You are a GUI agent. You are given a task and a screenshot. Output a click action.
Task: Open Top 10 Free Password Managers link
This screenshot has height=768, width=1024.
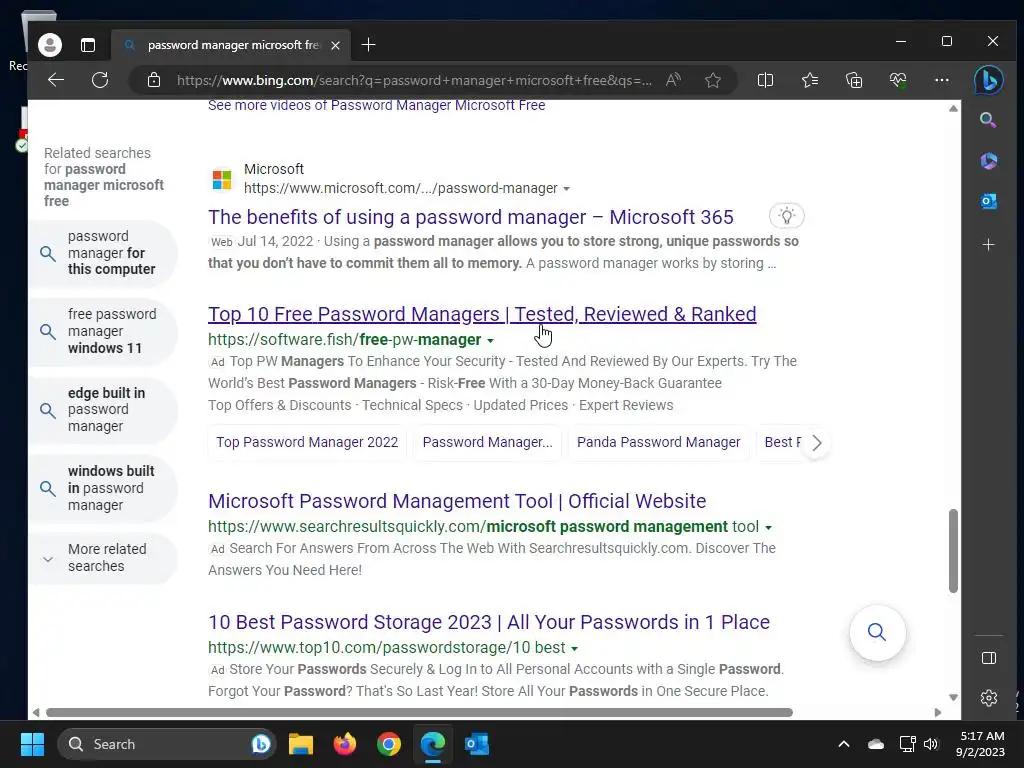[x=482, y=314]
